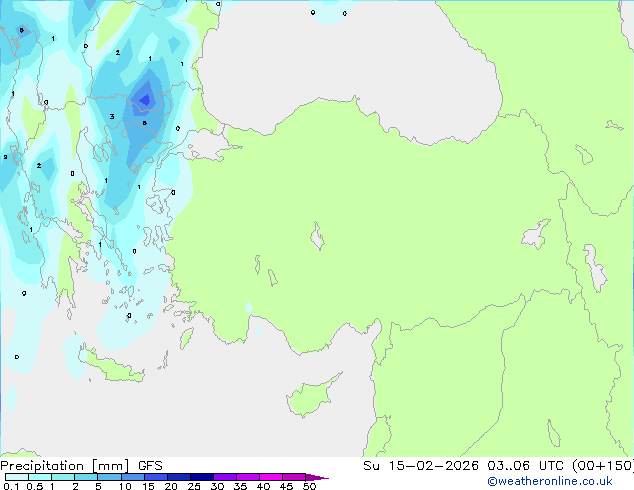Viewport: 634px width, 490px height.
Task: Select the 2–5 mm legend swatch
Action: (x=86, y=477)
